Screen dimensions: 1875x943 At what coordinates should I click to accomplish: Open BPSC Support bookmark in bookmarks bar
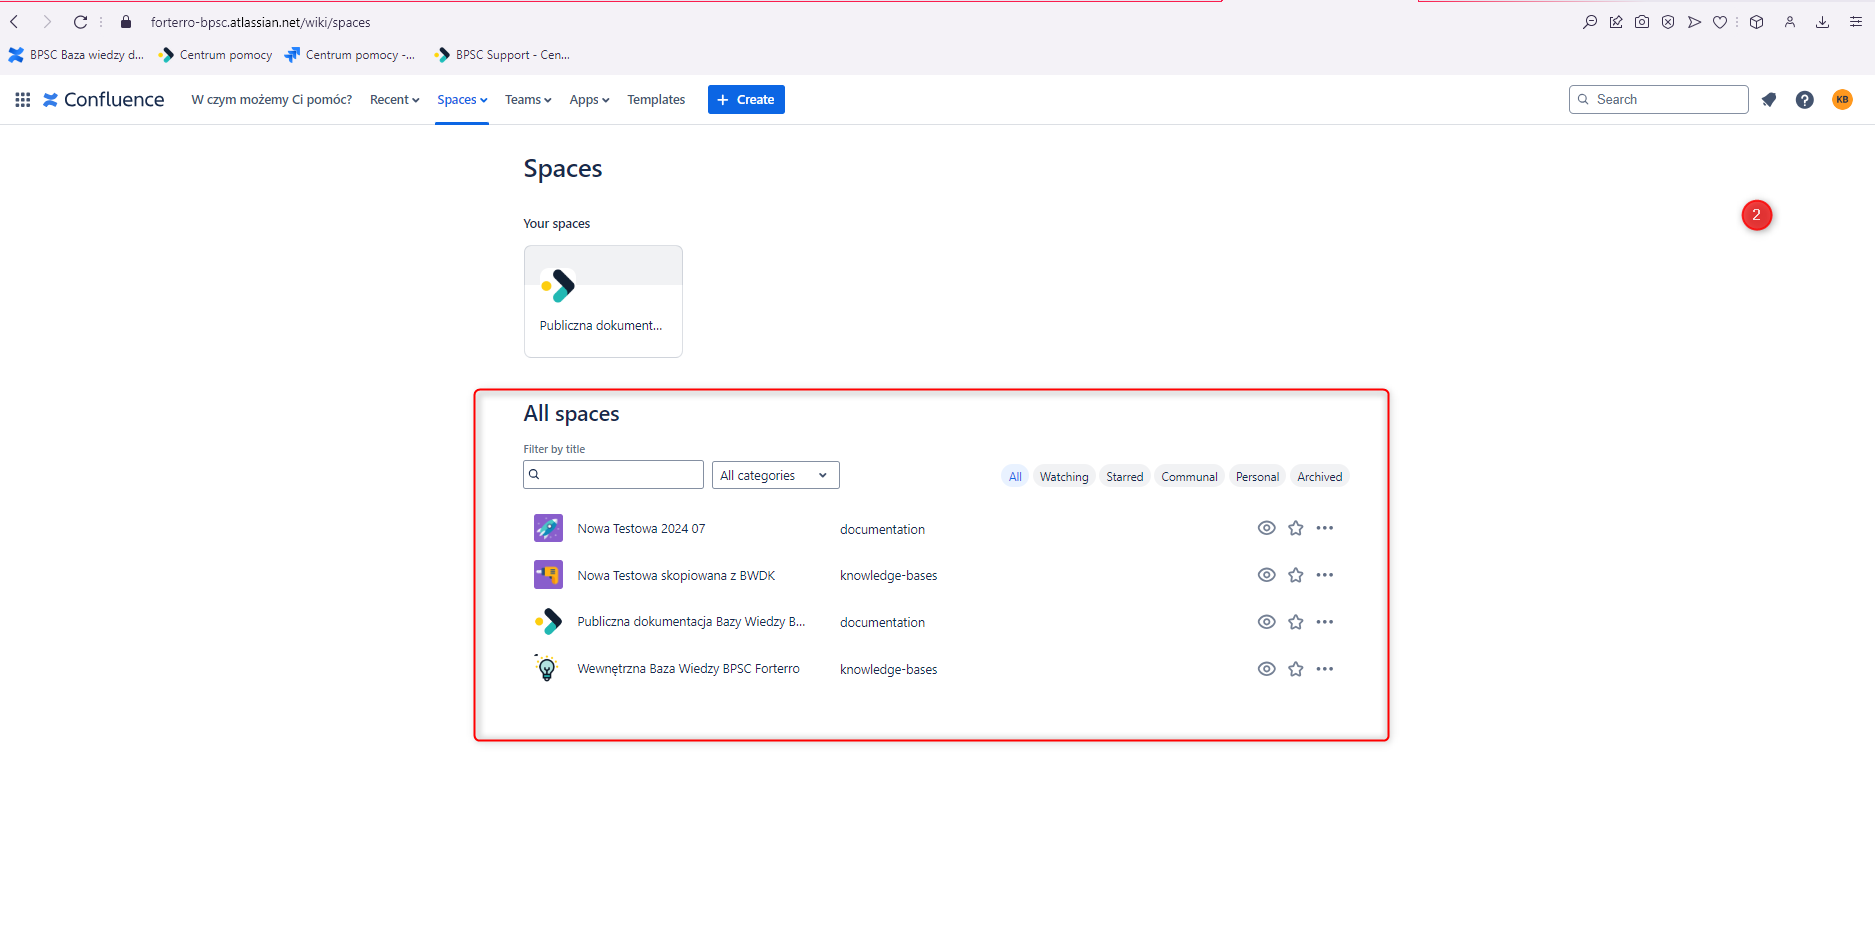tap(503, 55)
